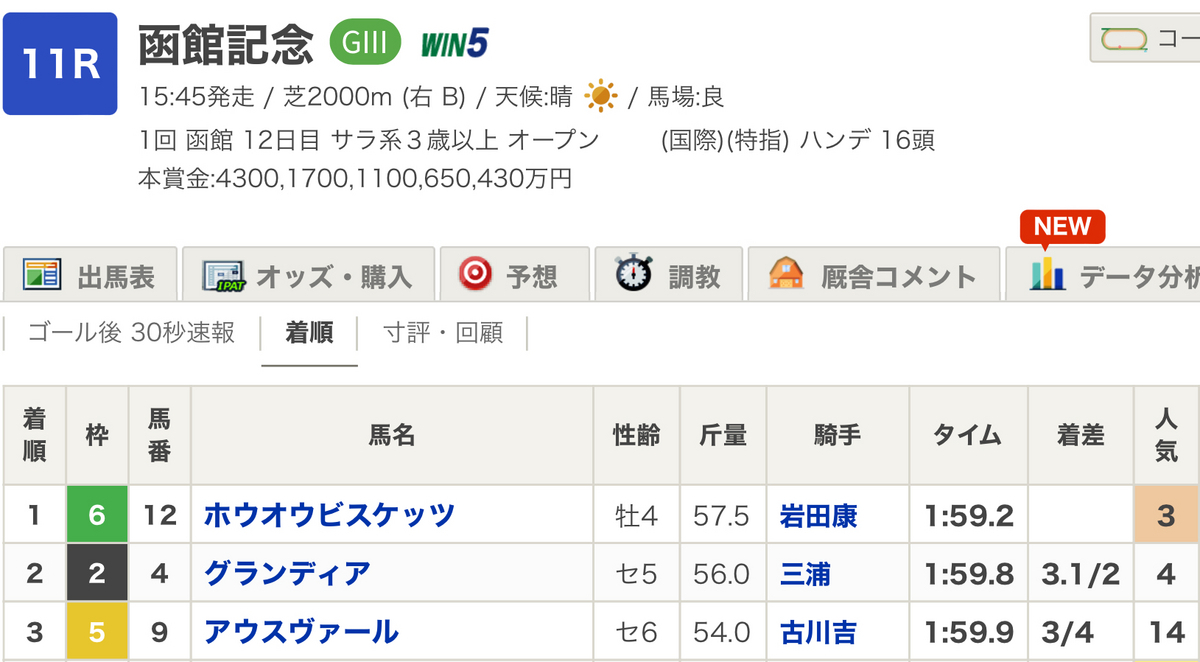Click the barn 厩舎コメント icon
The height and width of the screenshot is (662, 1200).
click(786, 274)
